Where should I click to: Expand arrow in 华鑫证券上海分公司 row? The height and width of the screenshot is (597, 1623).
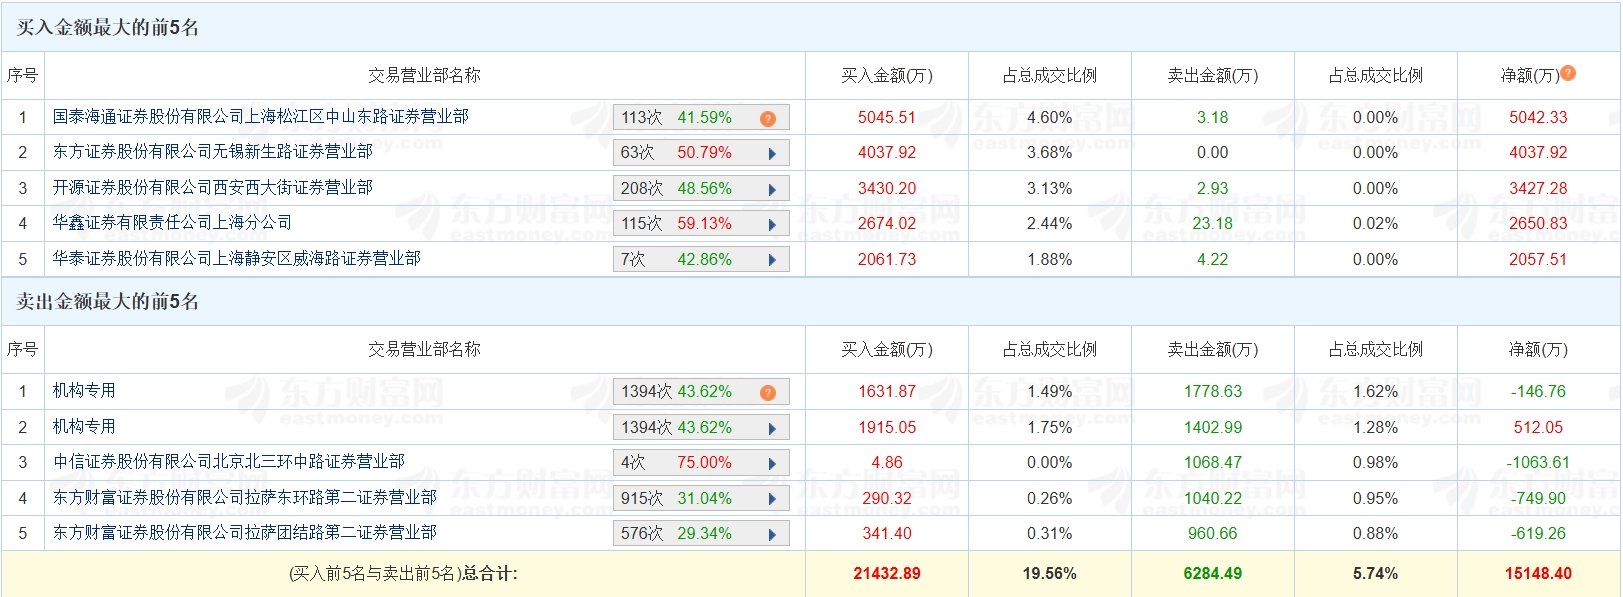pos(772,225)
